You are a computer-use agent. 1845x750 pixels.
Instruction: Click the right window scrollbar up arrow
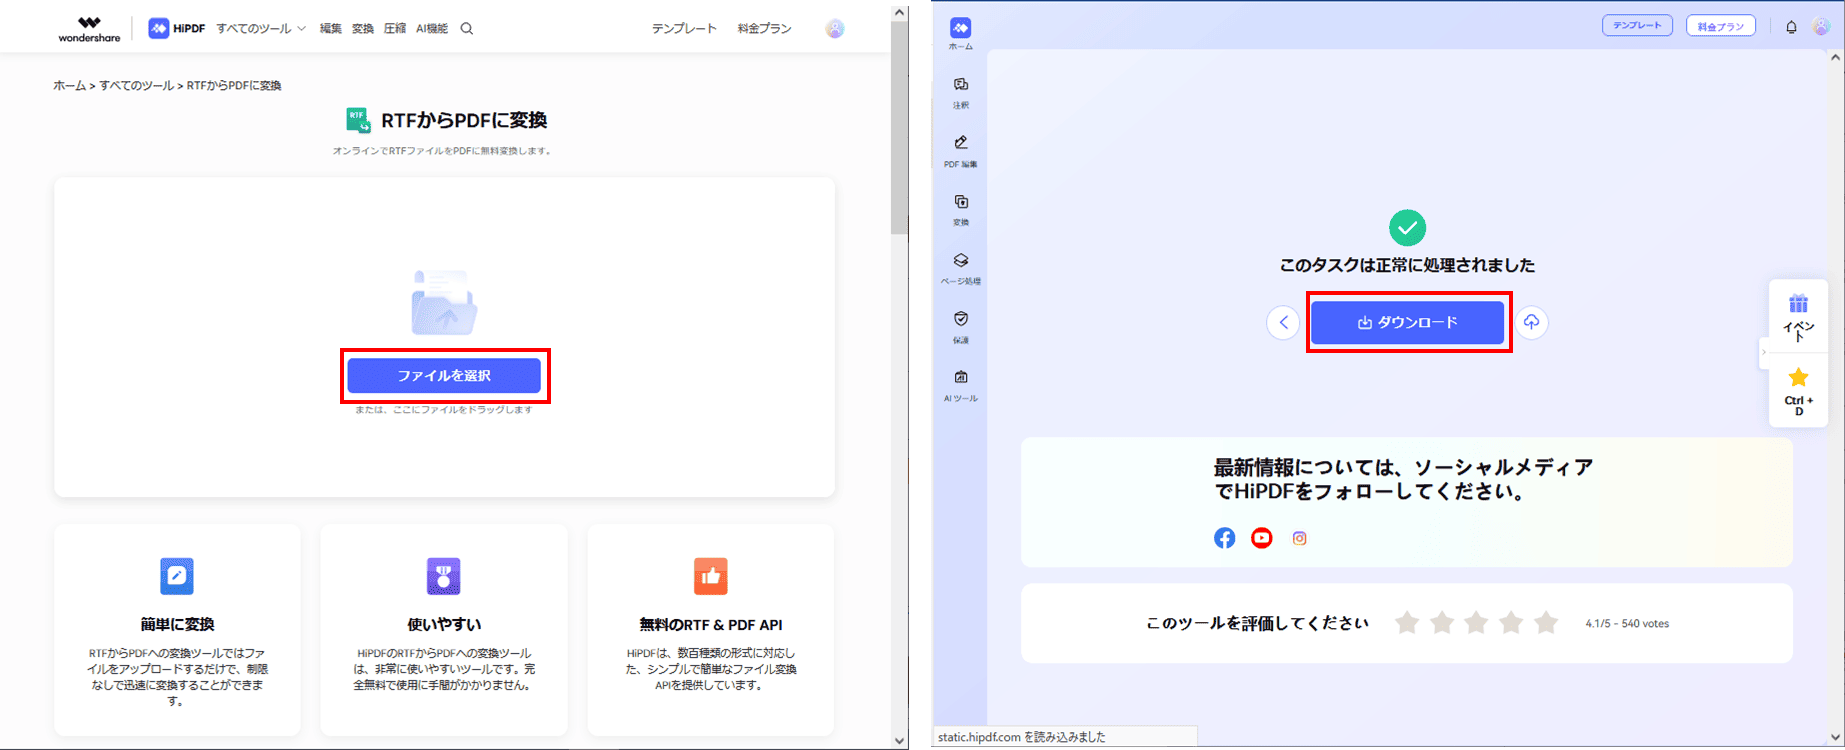pyautogui.click(x=1836, y=58)
